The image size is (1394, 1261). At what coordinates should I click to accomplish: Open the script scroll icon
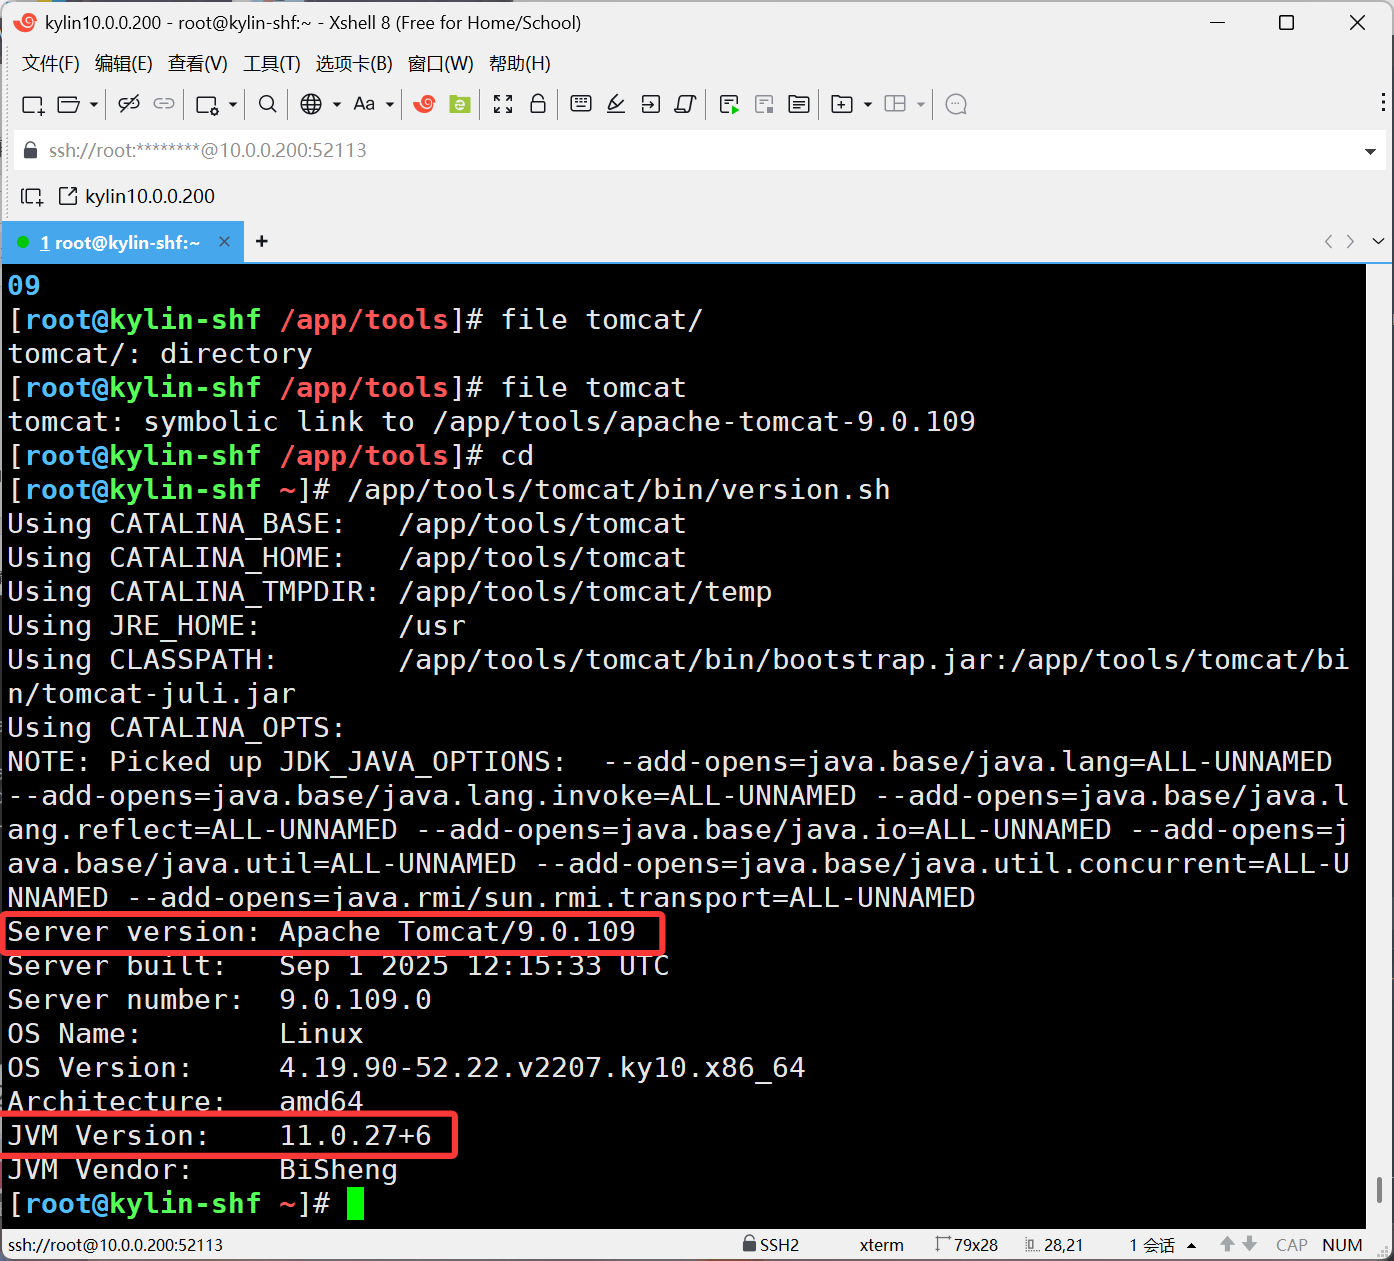click(x=685, y=104)
